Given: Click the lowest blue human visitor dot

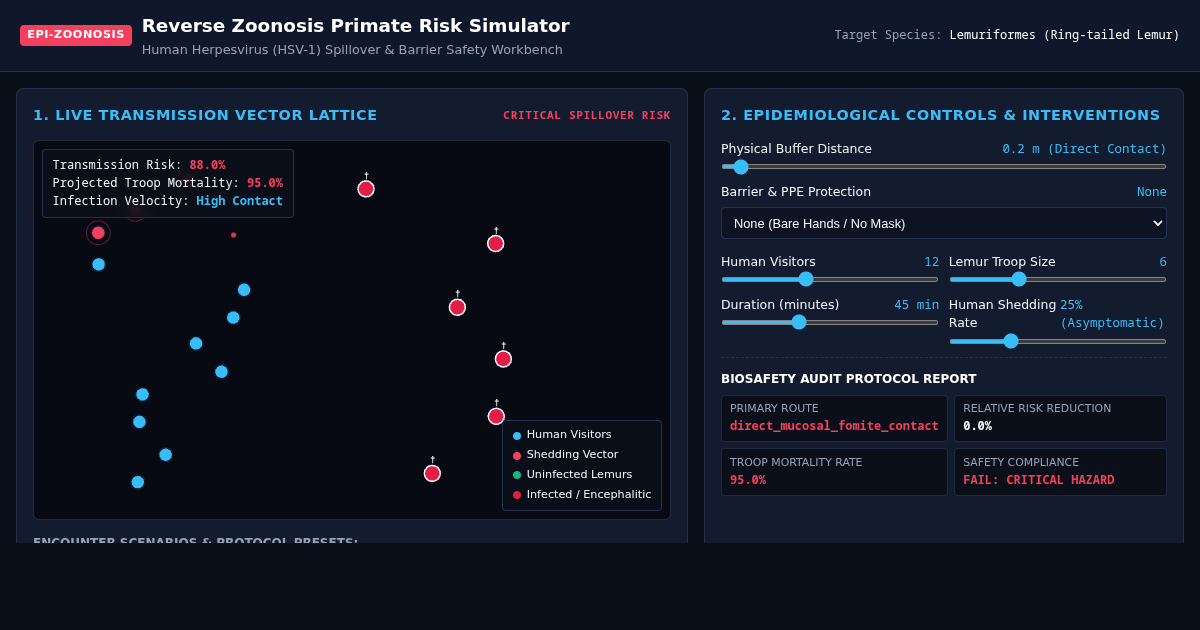Looking at the screenshot, I should click(138, 482).
